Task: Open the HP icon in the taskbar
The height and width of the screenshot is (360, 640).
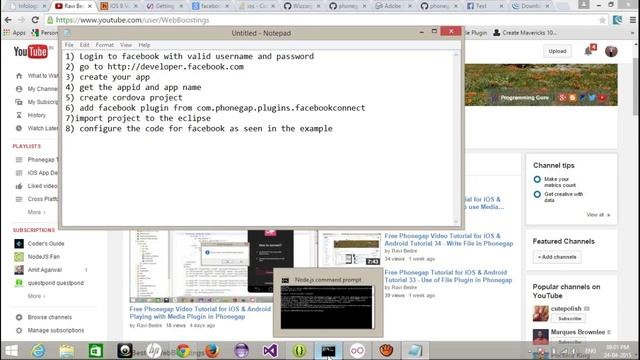Action: click(x=154, y=351)
